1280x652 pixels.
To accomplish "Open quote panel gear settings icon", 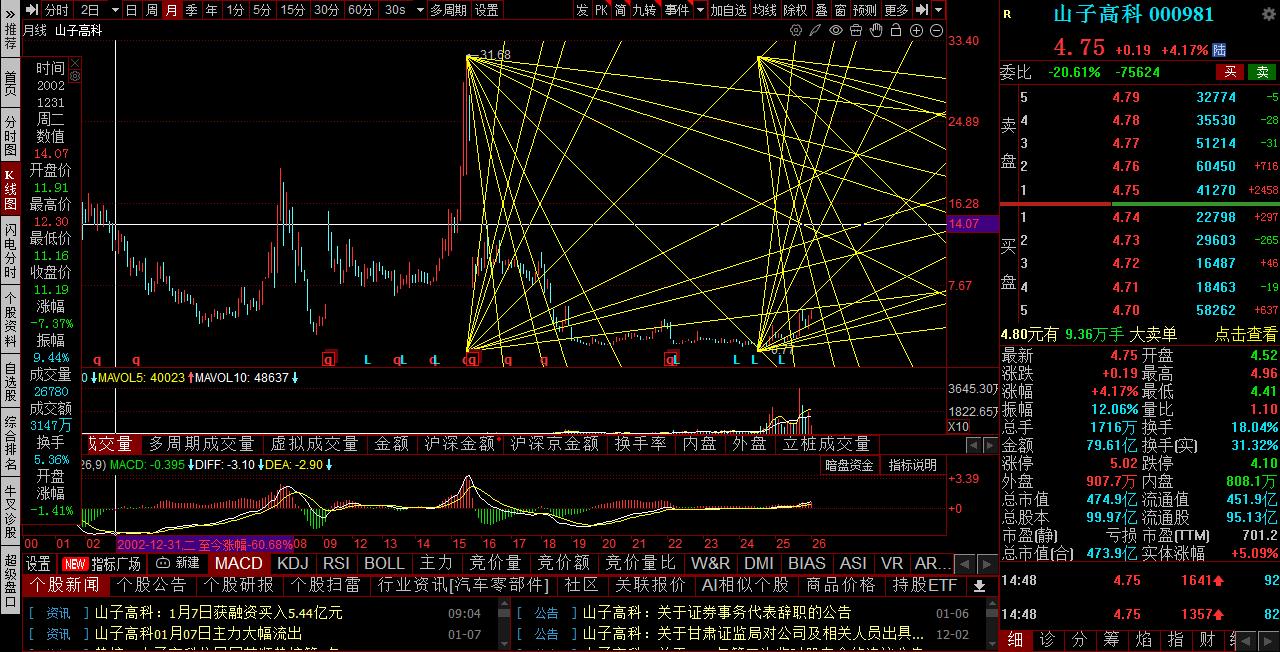I will point(1269,13).
